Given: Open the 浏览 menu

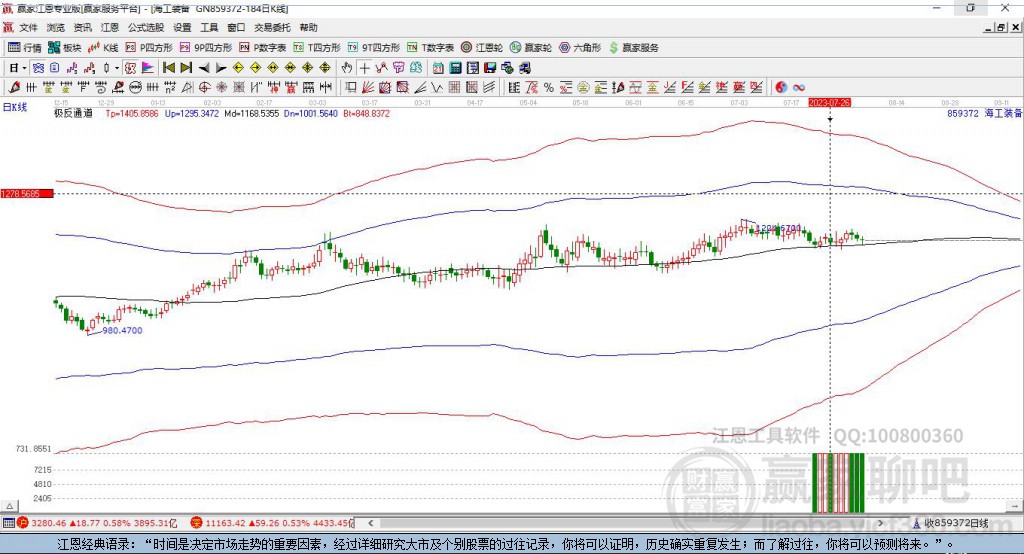Looking at the screenshot, I should point(56,27).
